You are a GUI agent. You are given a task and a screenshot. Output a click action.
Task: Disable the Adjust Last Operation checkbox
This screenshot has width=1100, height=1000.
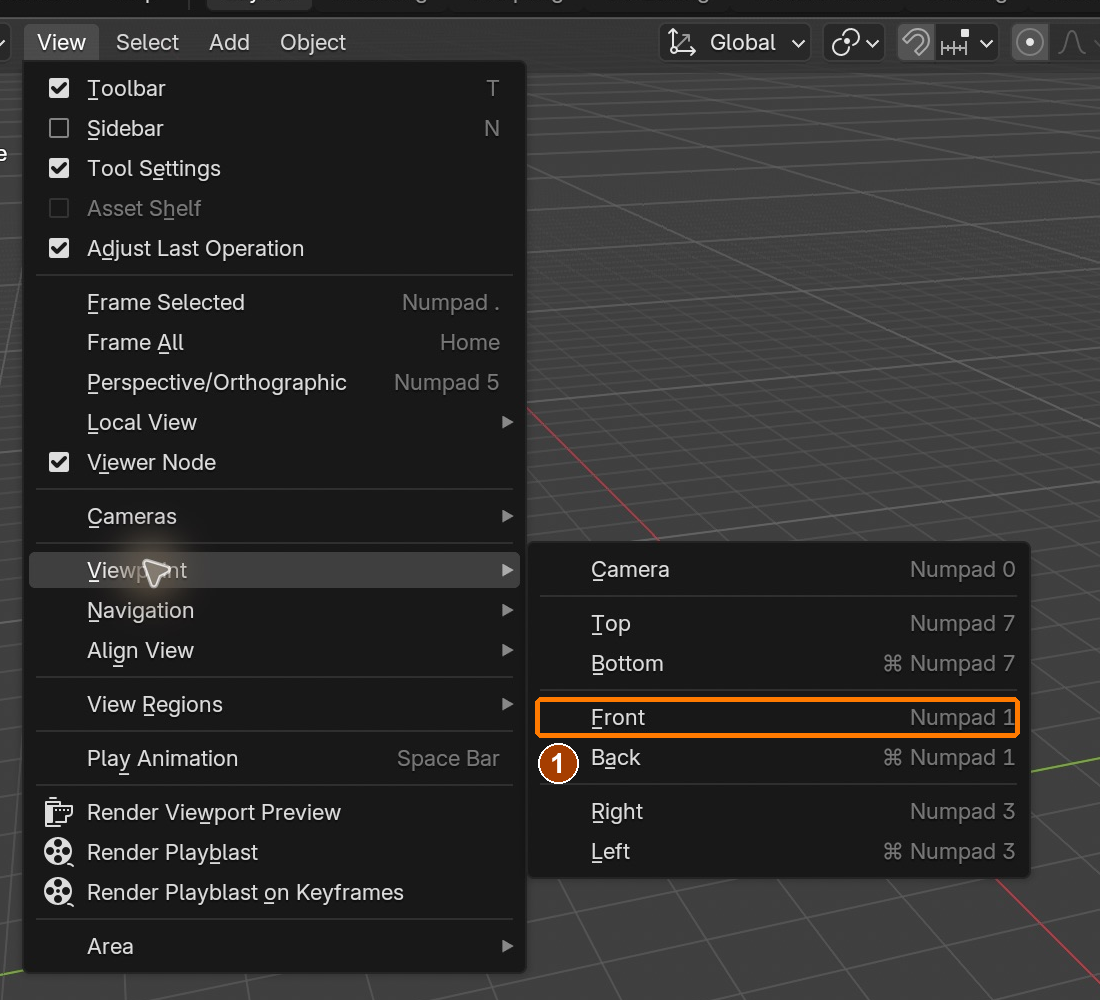(59, 248)
